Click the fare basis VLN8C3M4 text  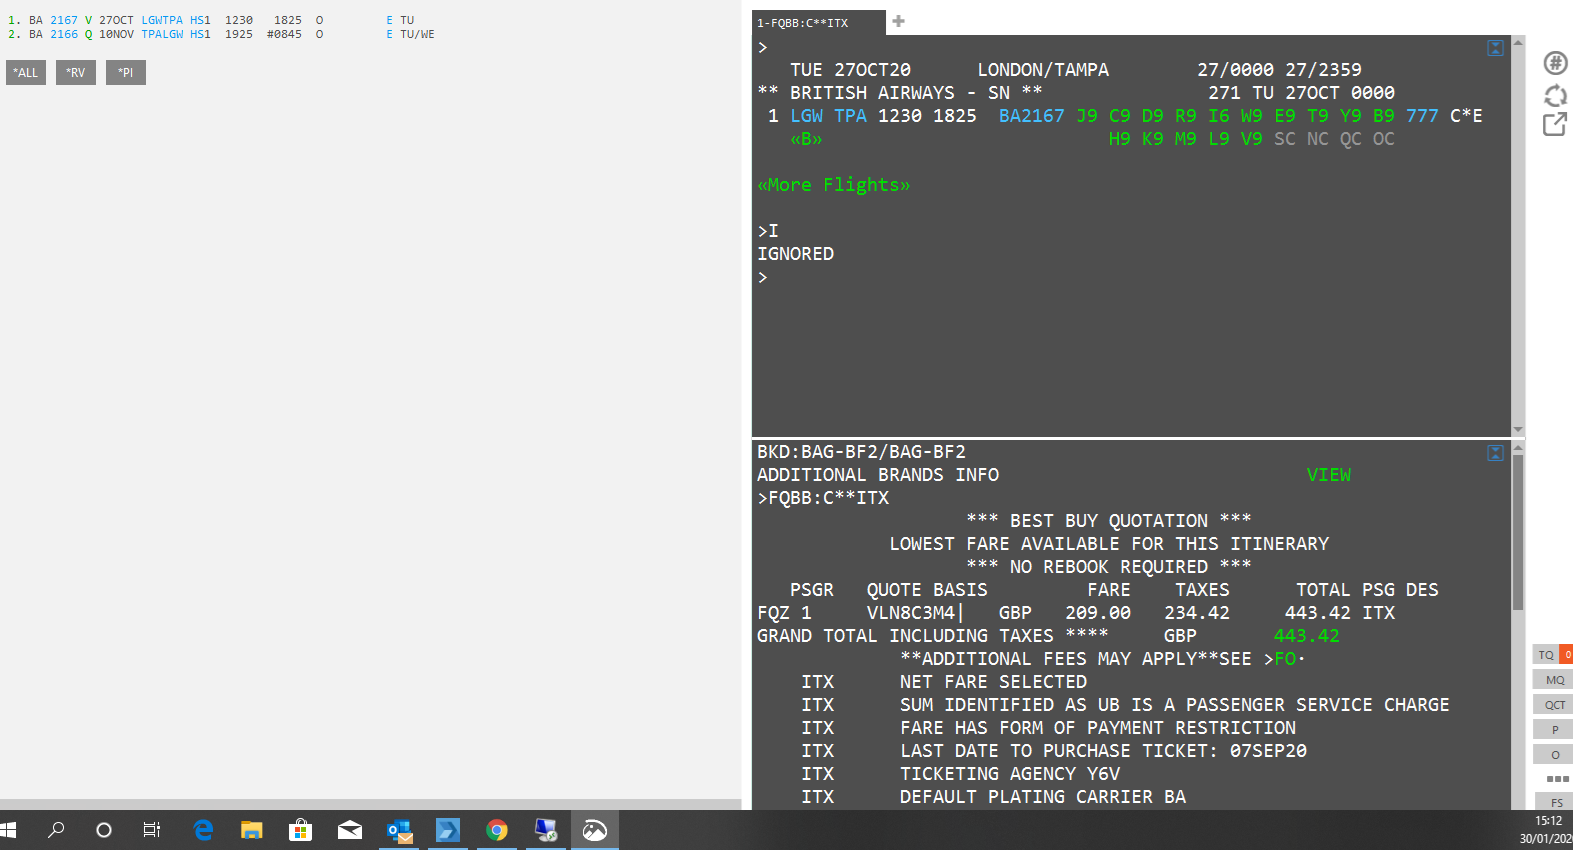(910, 613)
